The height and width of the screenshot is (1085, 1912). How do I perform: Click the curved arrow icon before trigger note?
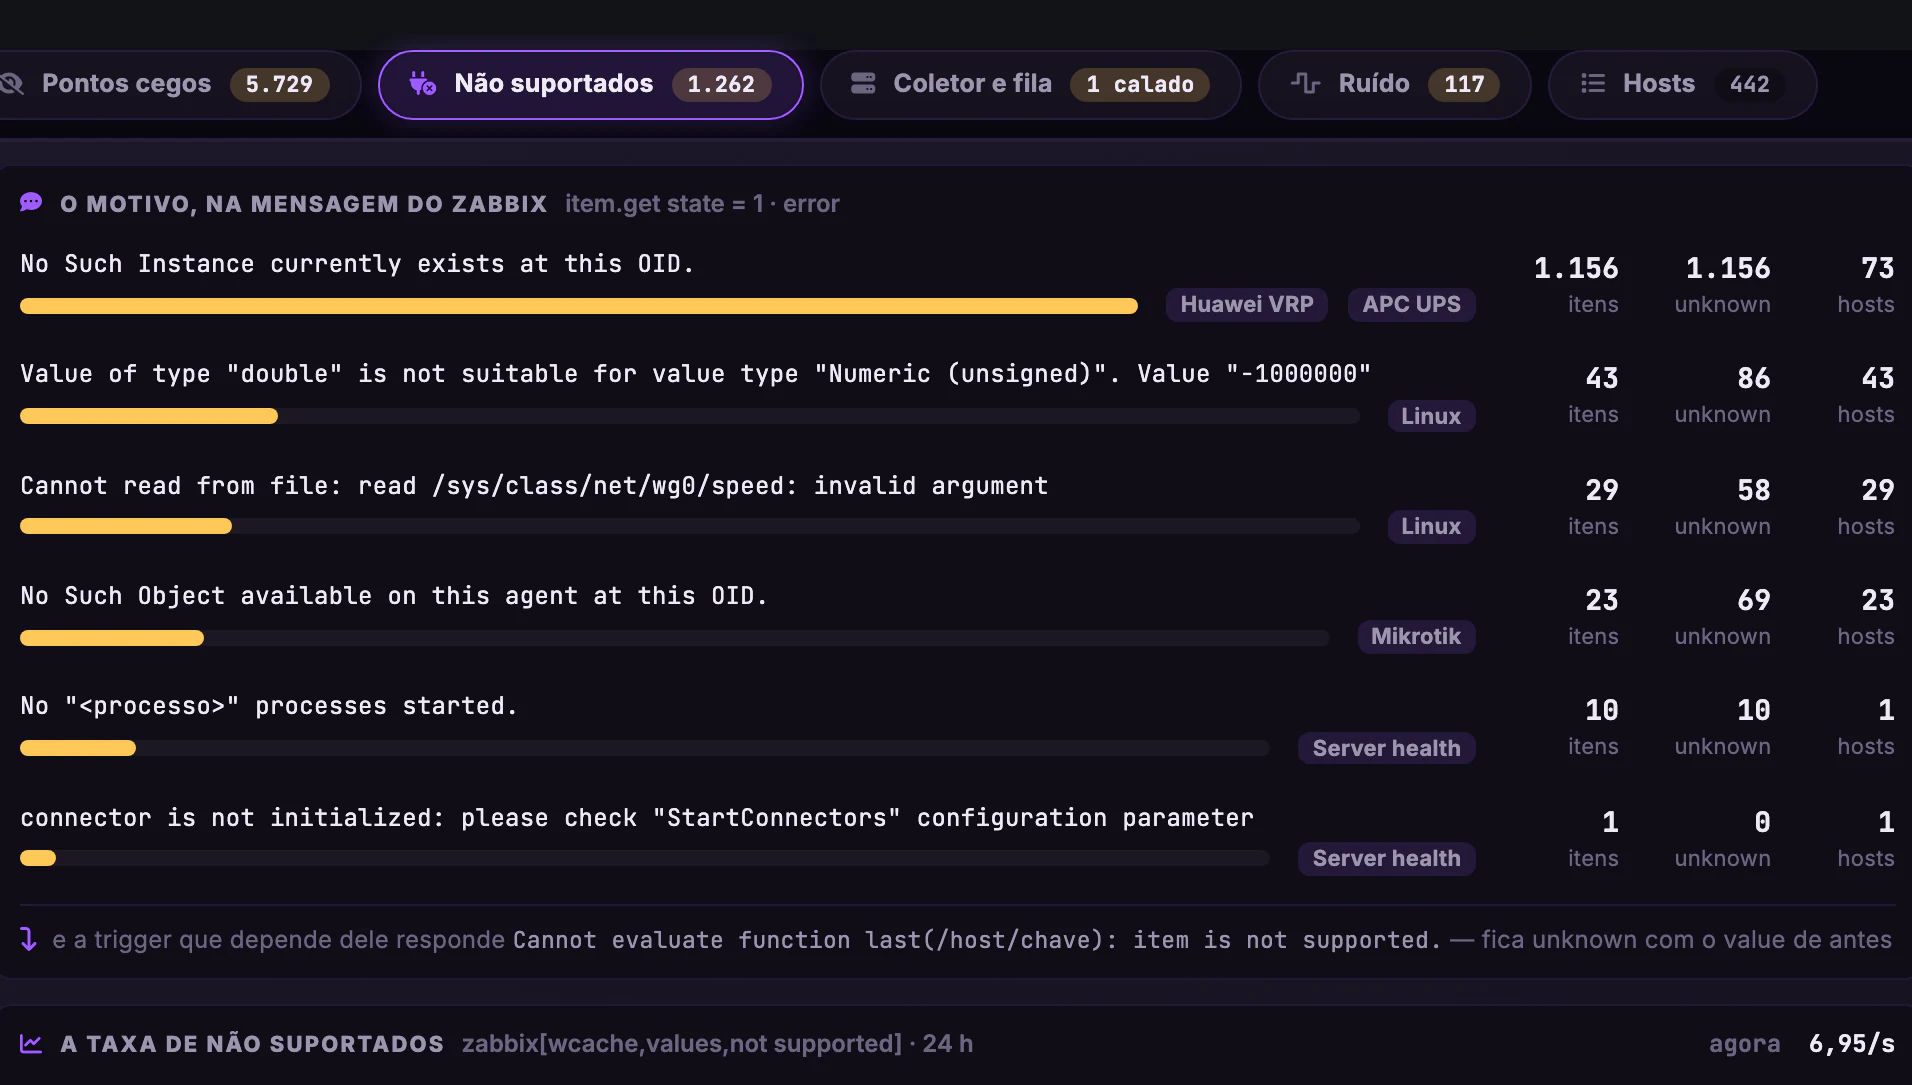click(29, 939)
